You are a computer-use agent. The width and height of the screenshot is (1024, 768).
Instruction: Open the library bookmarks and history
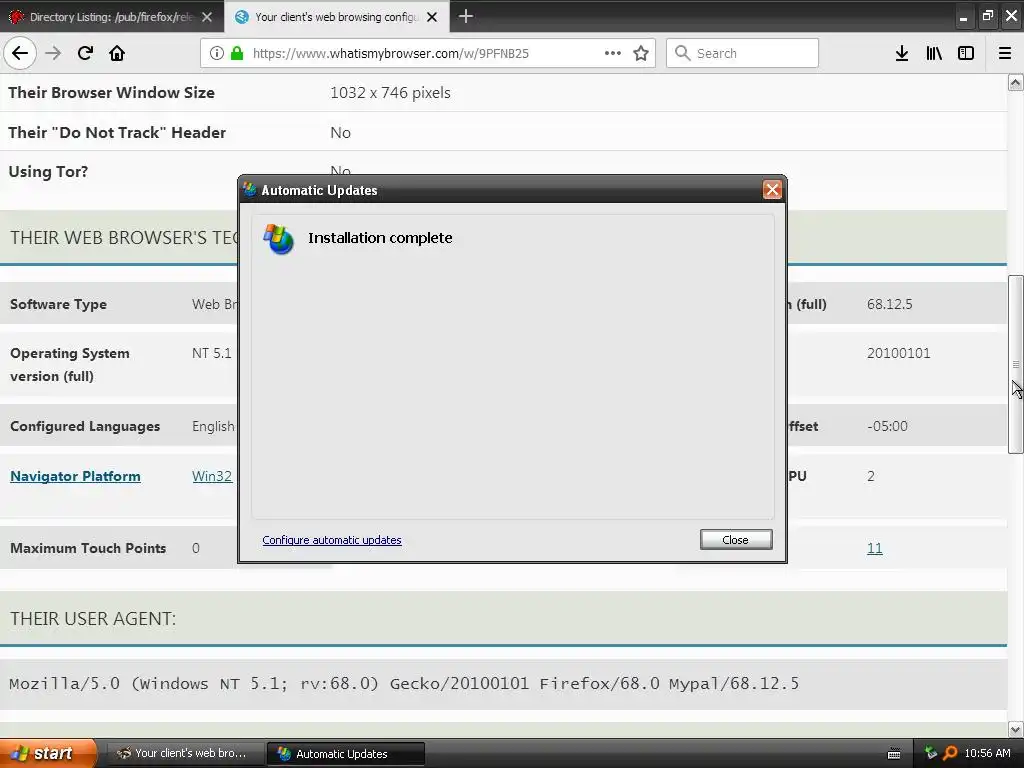934,53
